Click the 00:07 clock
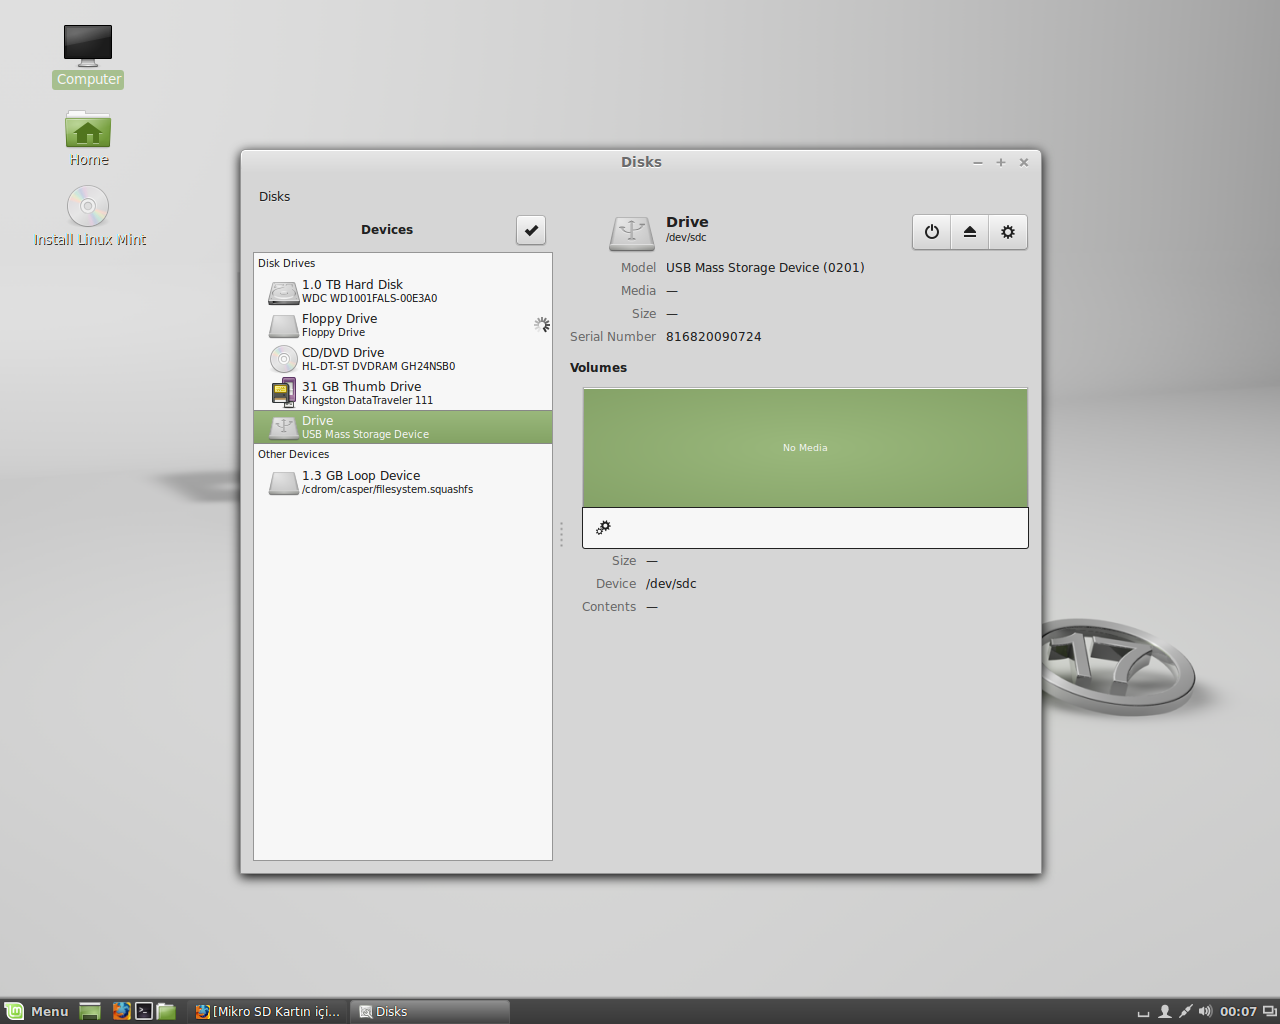This screenshot has height=1024, width=1280. pos(1238,1011)
